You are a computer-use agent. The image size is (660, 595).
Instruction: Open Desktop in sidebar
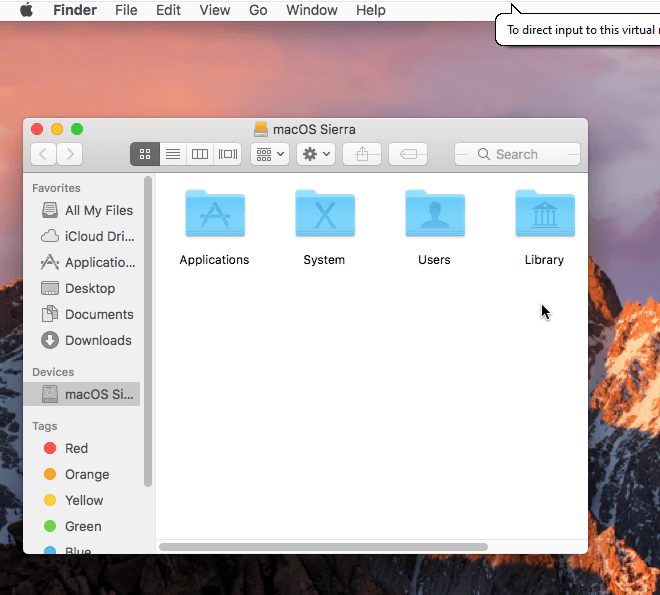tap(82, 288)
